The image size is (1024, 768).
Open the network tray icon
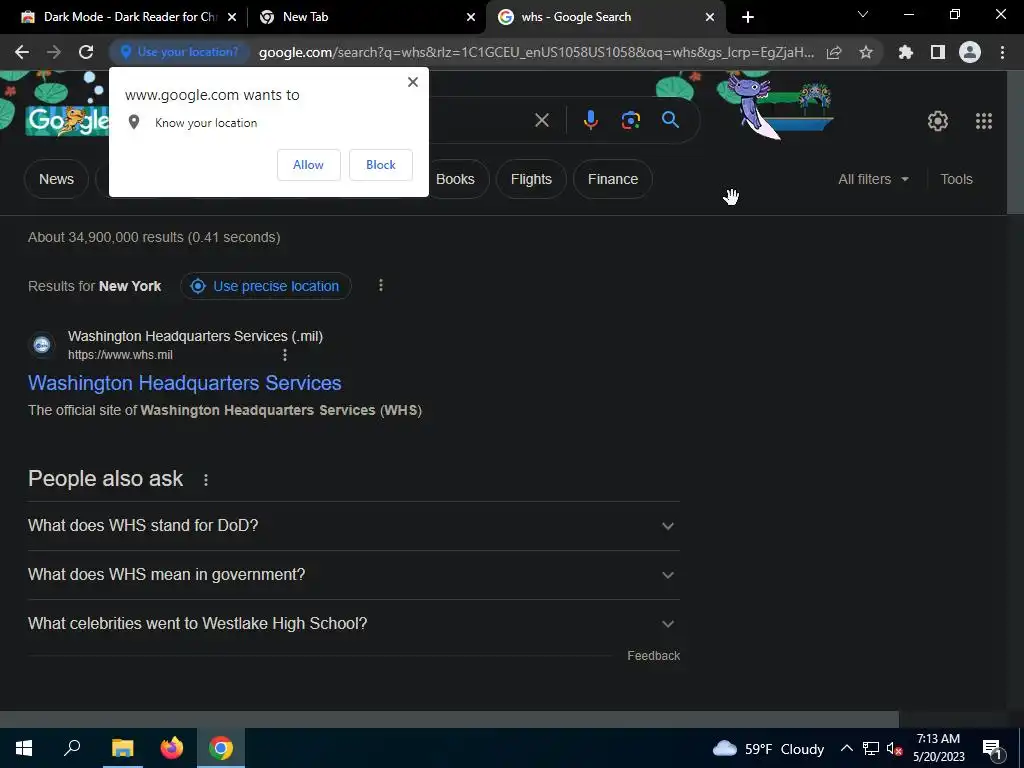tap(871, 748)
